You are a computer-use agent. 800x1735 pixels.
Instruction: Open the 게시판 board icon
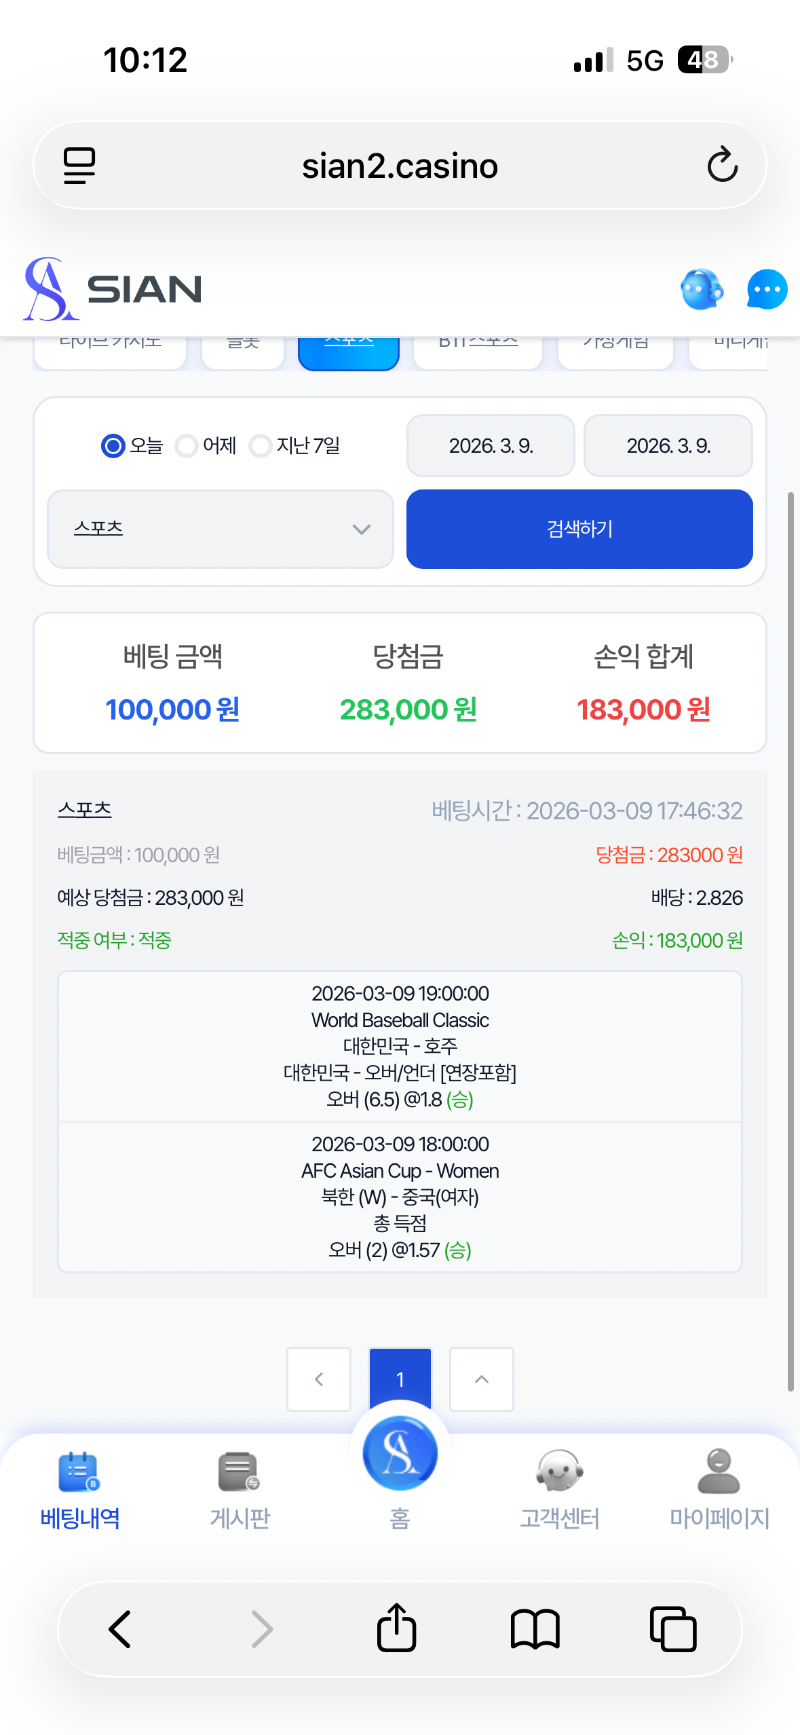(239, 1472)
